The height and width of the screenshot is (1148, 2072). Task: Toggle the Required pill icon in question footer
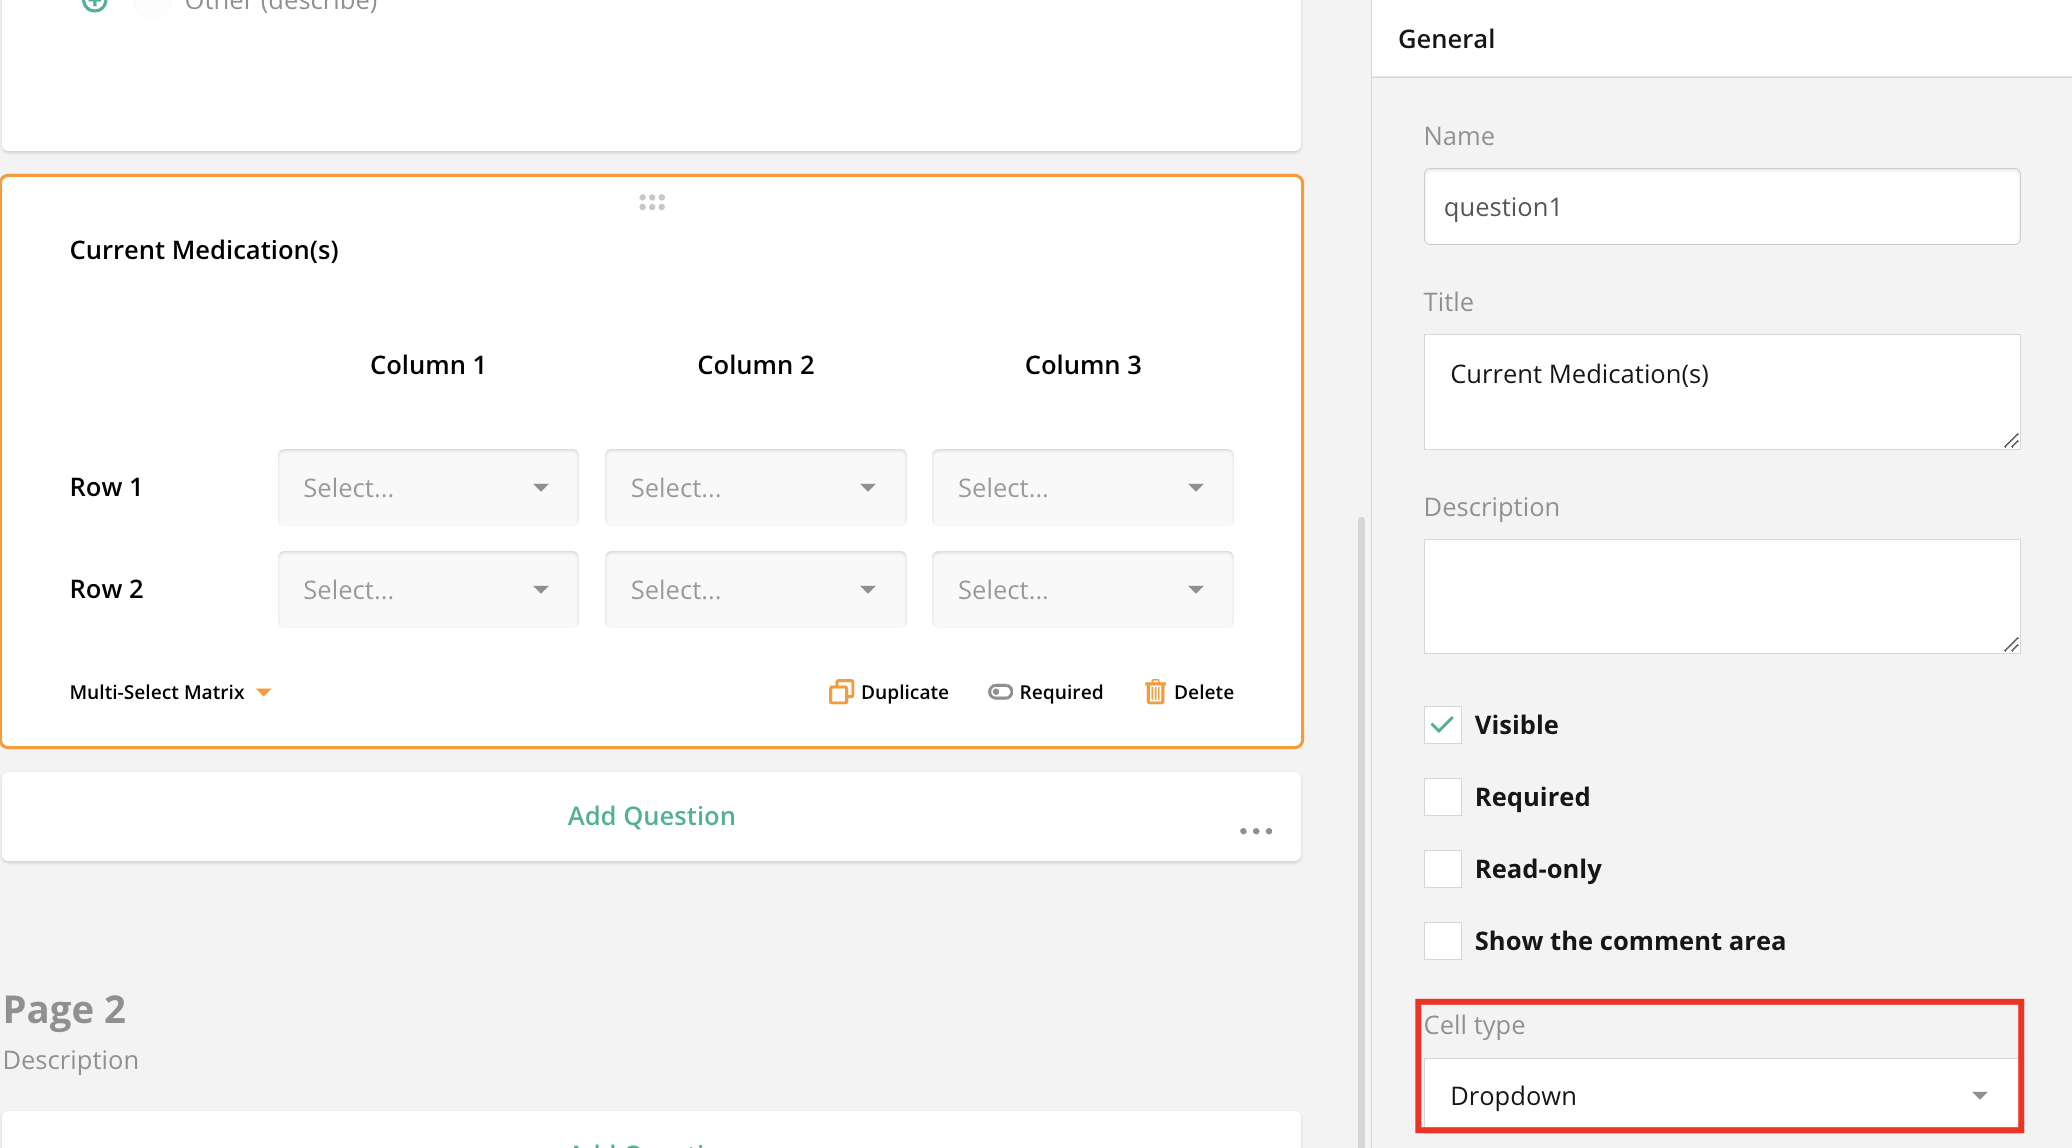(1000, 692)
